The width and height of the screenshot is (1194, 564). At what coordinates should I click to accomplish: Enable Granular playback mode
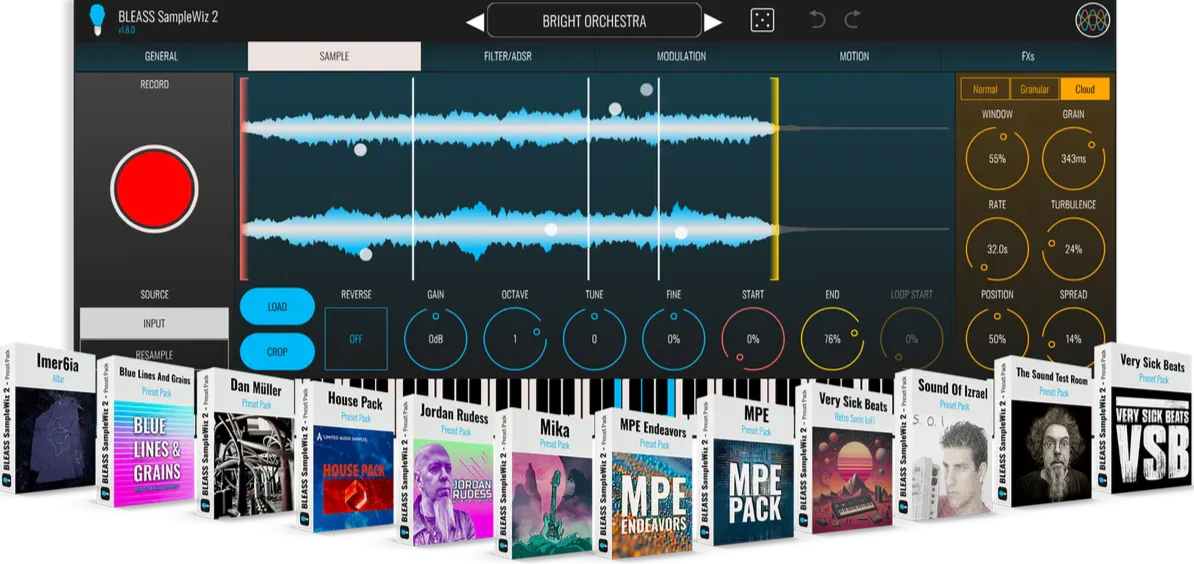coord(1034,89)
